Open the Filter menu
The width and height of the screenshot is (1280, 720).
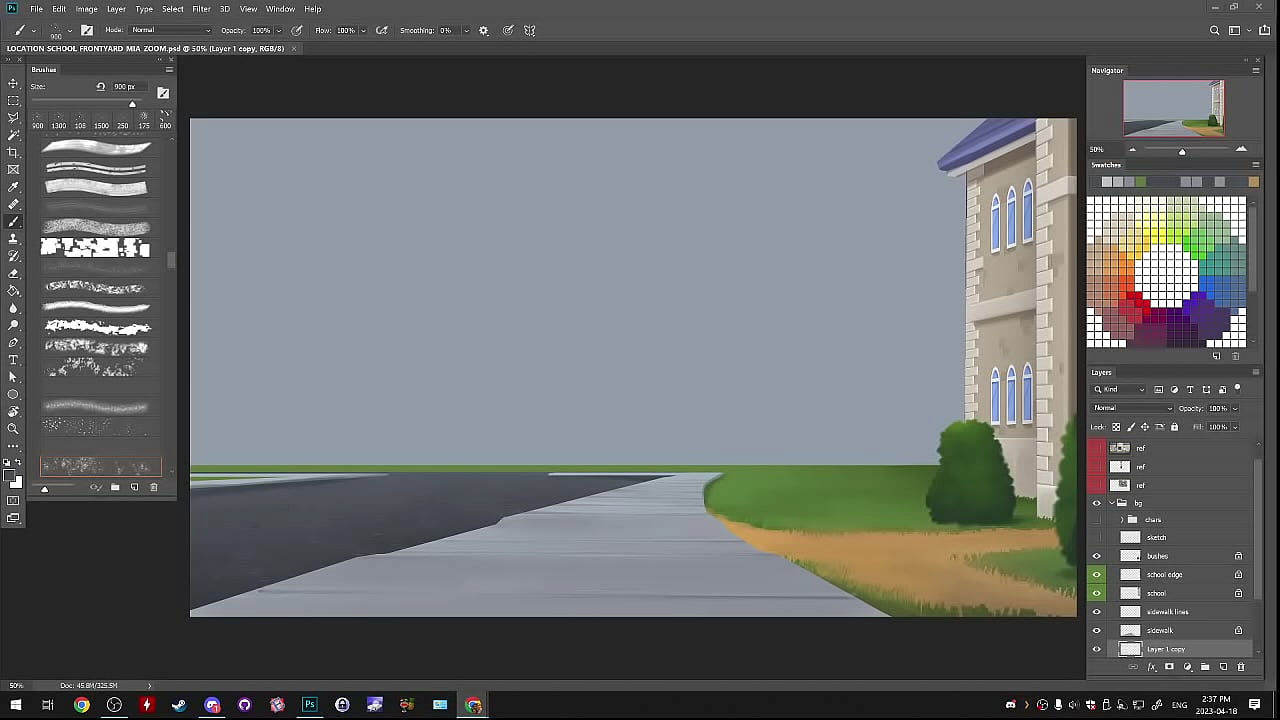(x=201, y=9)
